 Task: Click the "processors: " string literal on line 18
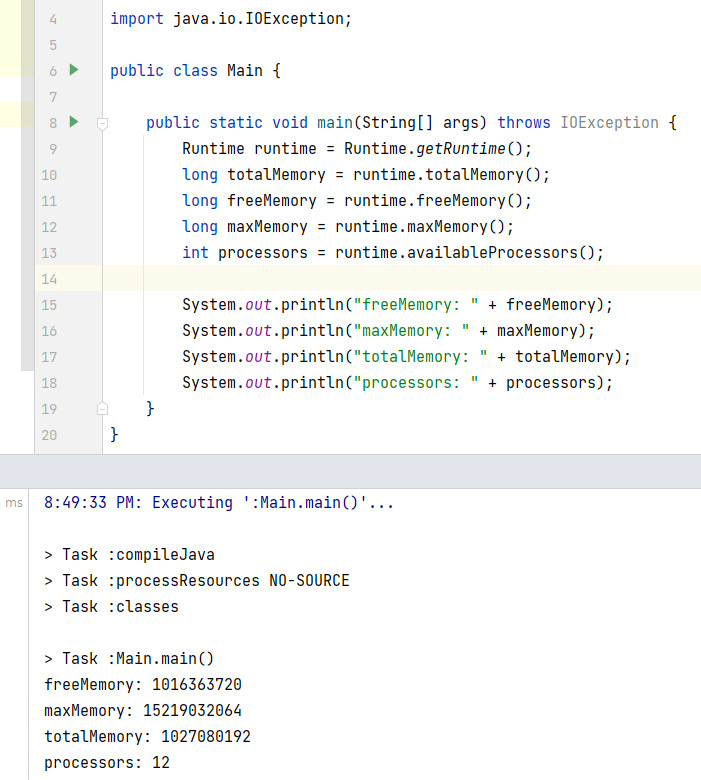point(416,383)
